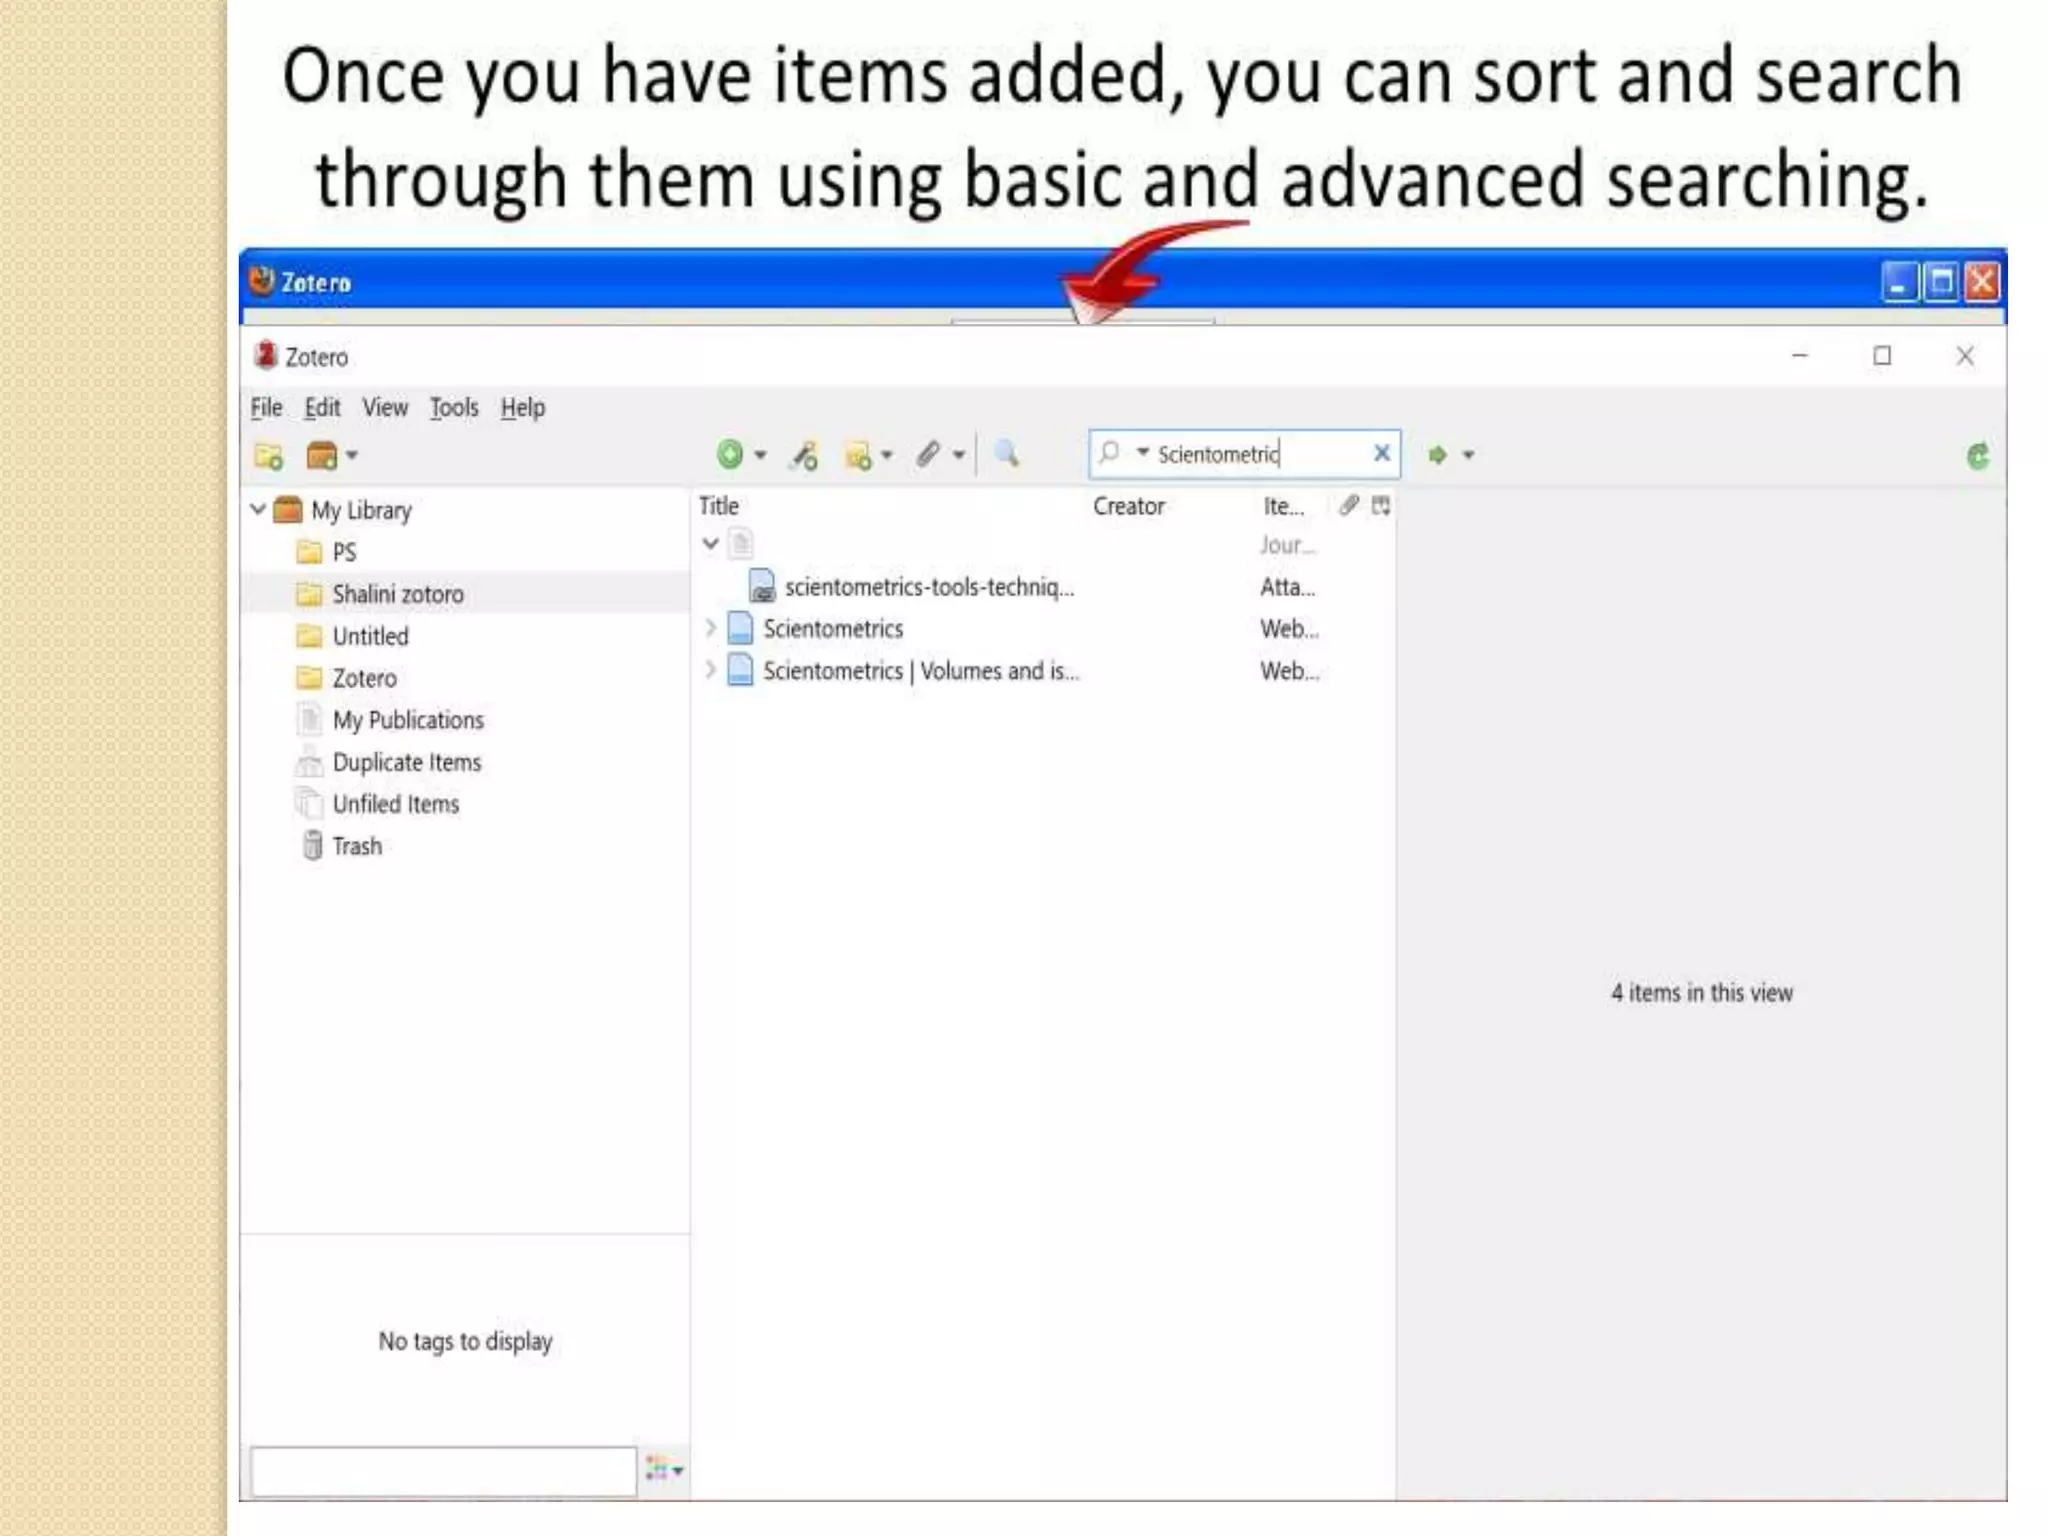This screenshot has height=1536, width=2048.
Task: Open Duplicate Items in sidebar
Action: point(406,762)
